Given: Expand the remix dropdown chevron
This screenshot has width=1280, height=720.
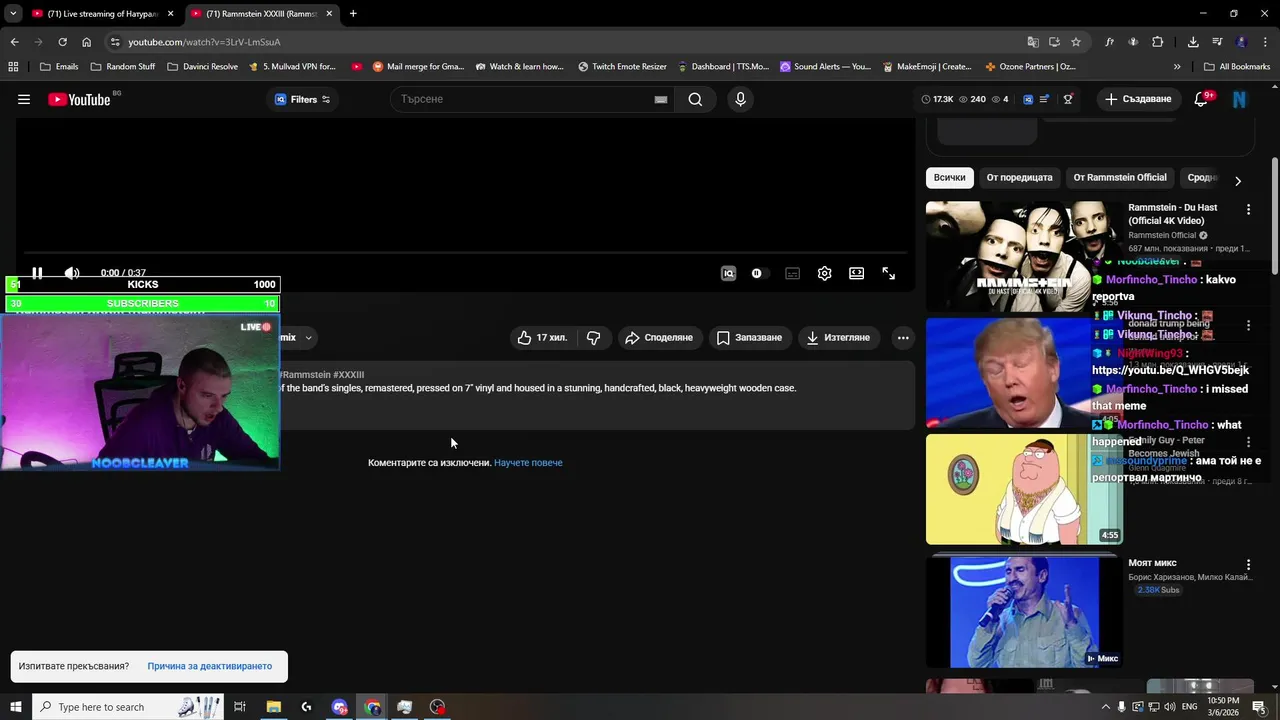Looking at the screenshot, I should pos(308,338).
